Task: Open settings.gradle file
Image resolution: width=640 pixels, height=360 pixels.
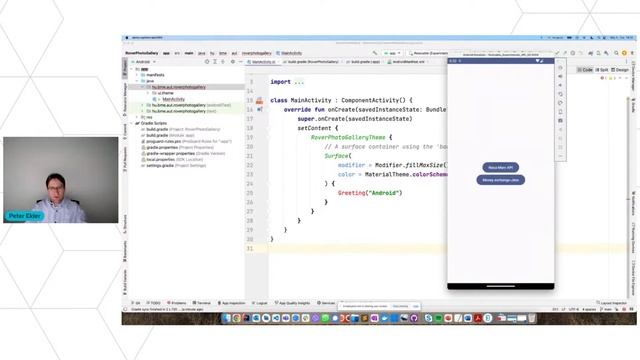Action: tap(173, 166)
